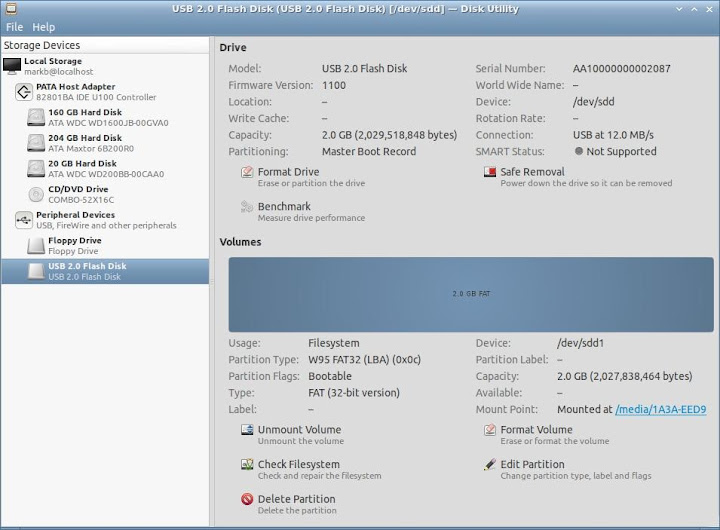Open the /media/1A3A-EED9 mount point link
Screen dimensions: 720x530
coord(660,409)
